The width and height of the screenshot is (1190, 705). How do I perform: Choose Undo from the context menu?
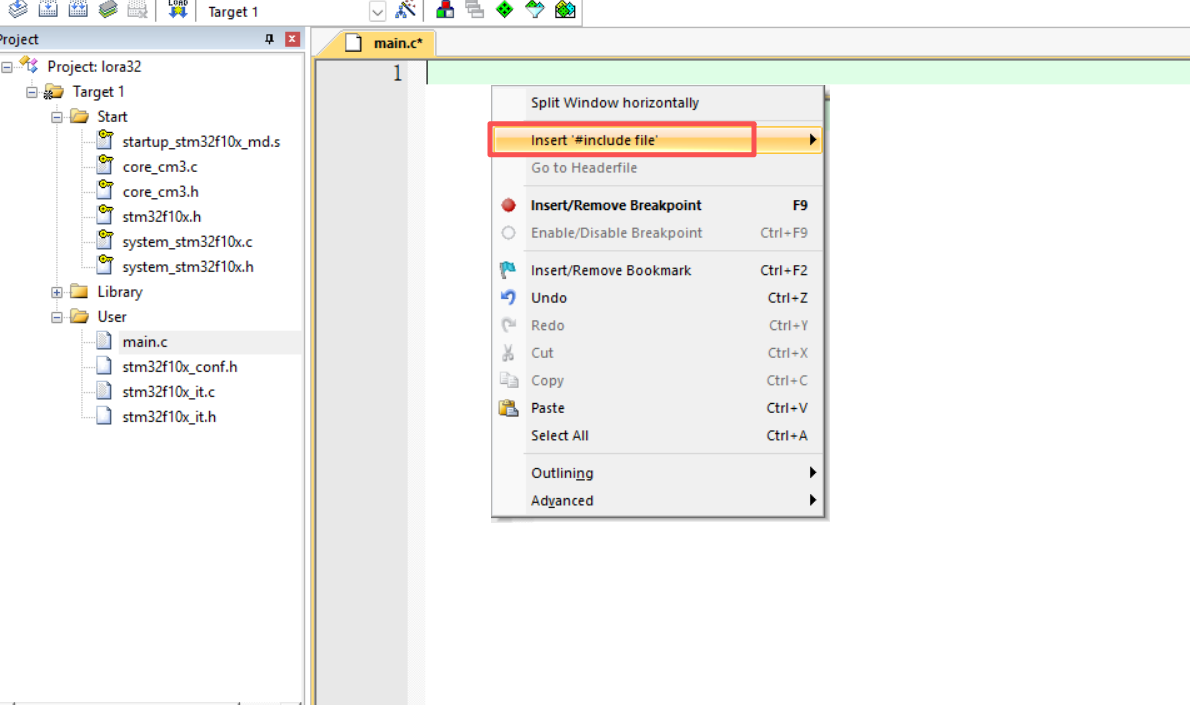(657, 297)
